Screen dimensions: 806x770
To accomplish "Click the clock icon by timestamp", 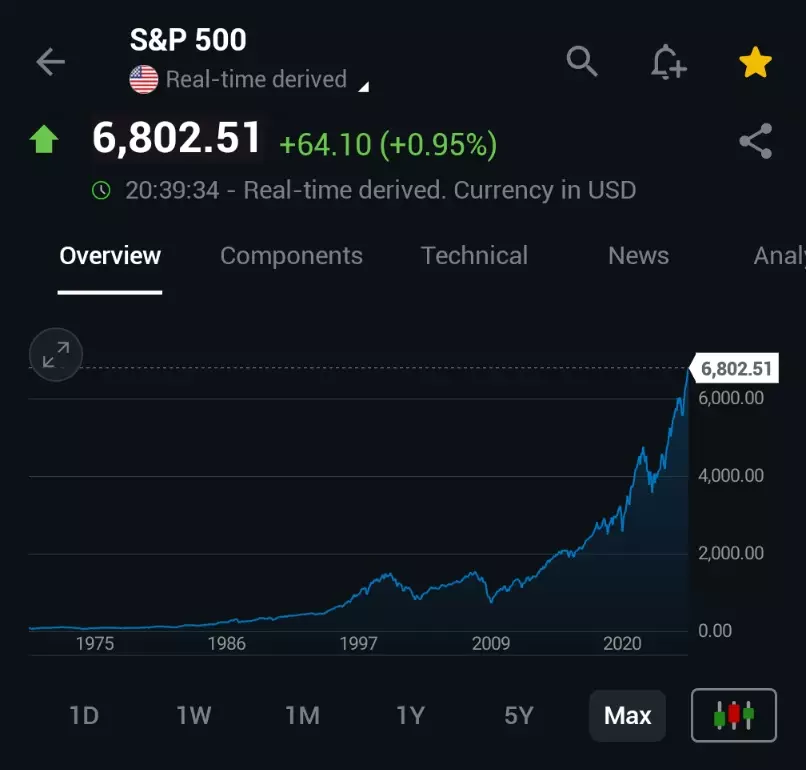I will [101, 190].
